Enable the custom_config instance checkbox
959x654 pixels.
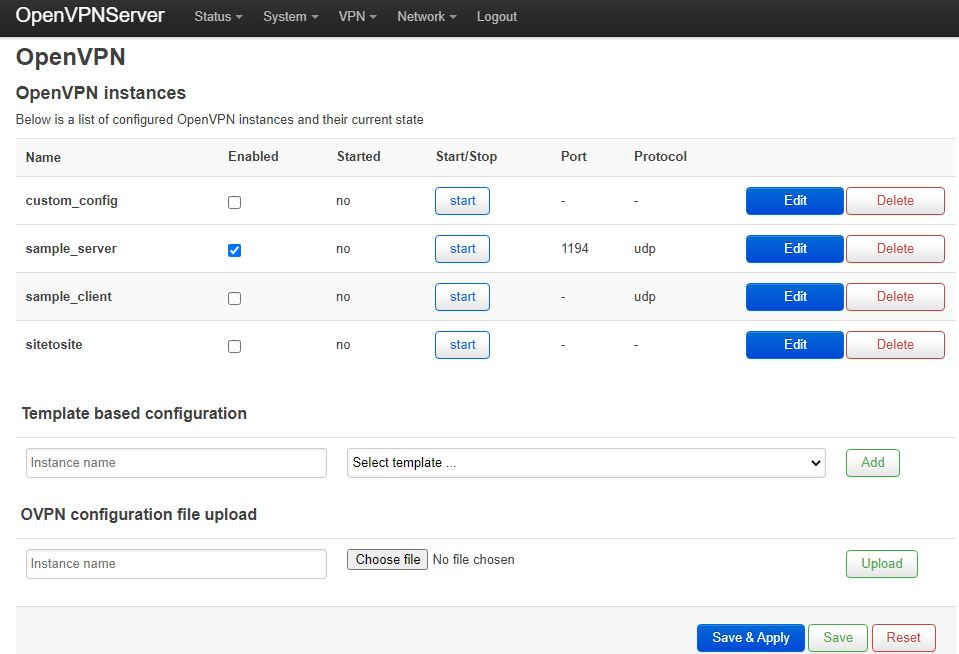click(234, 202)
